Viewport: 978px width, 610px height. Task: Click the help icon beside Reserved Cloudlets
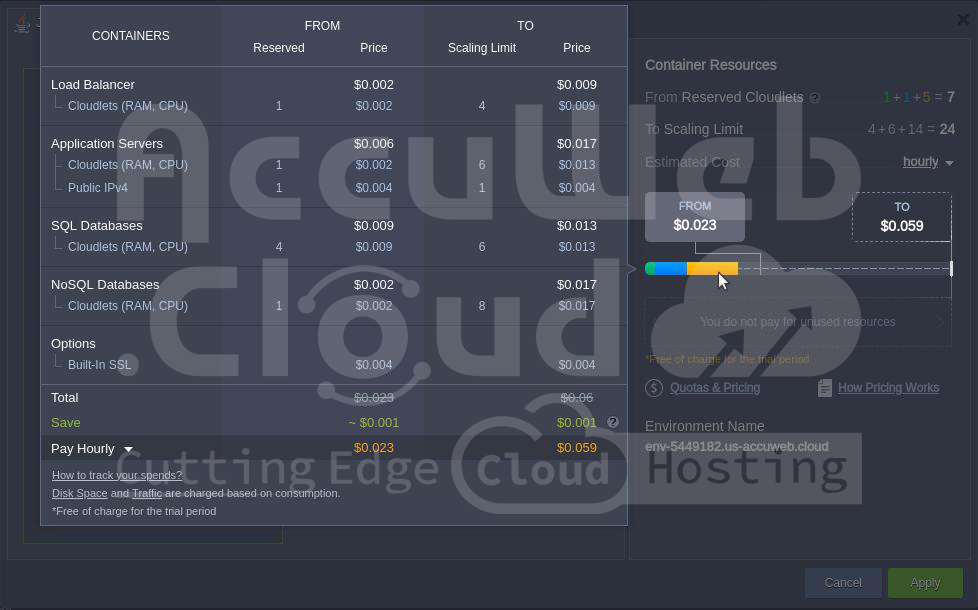click(814, 98)
